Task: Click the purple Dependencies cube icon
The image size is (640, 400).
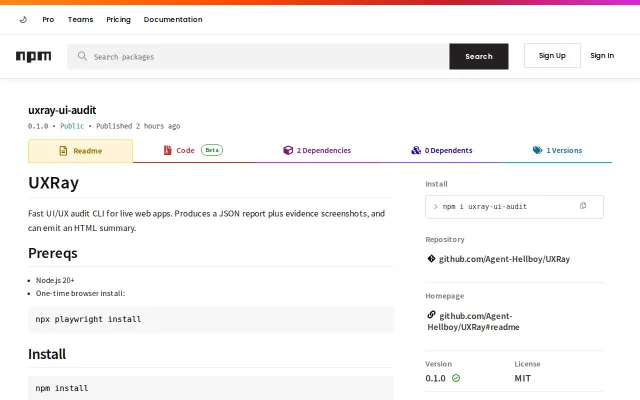Action: pos(288,150)
